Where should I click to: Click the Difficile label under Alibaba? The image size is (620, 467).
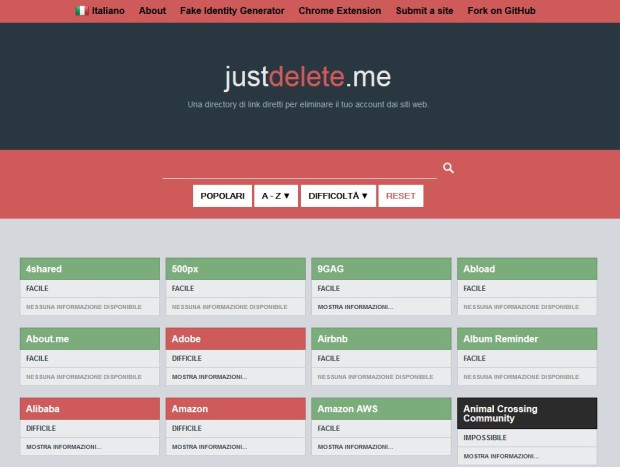click(x=41, y=428)
